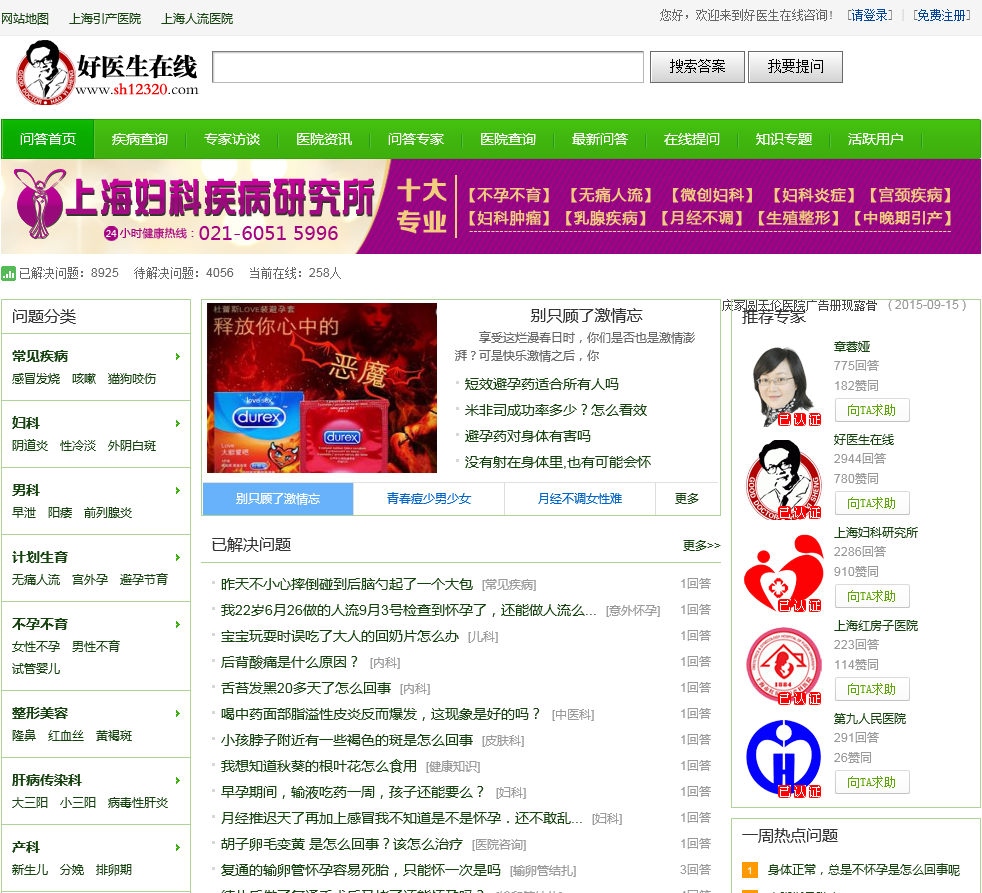Select 青春痘少男少女 slide tab
This screenshot has height=893, width=982.
[429, 498]
